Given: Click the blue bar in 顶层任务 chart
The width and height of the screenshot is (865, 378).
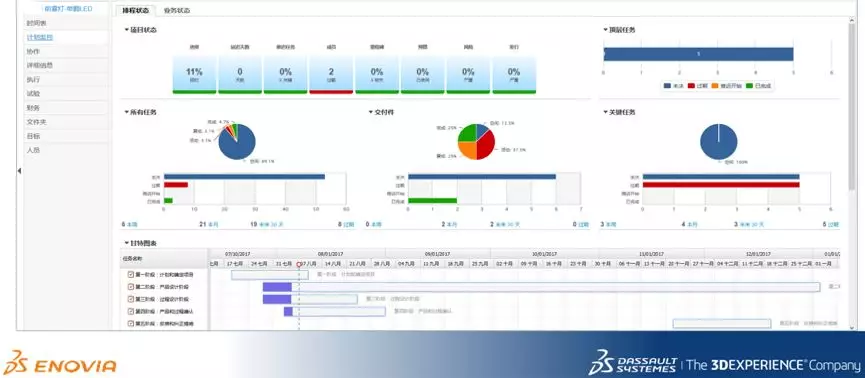Looking at the screenshot, I should pyautogui.click(x=698, y=54).
